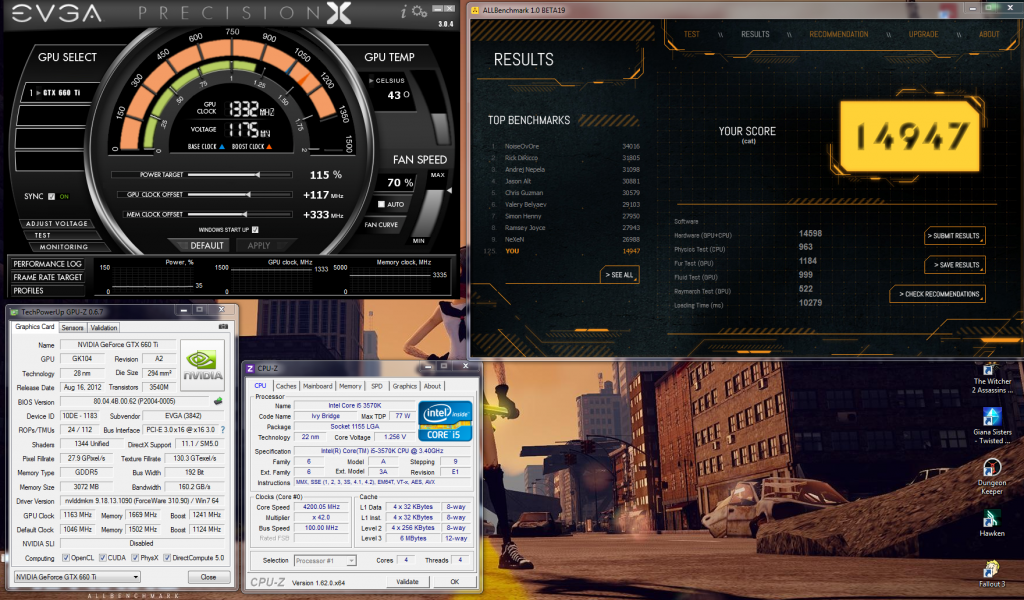Open EVGA Precision settings gear icon

[419, 12]
